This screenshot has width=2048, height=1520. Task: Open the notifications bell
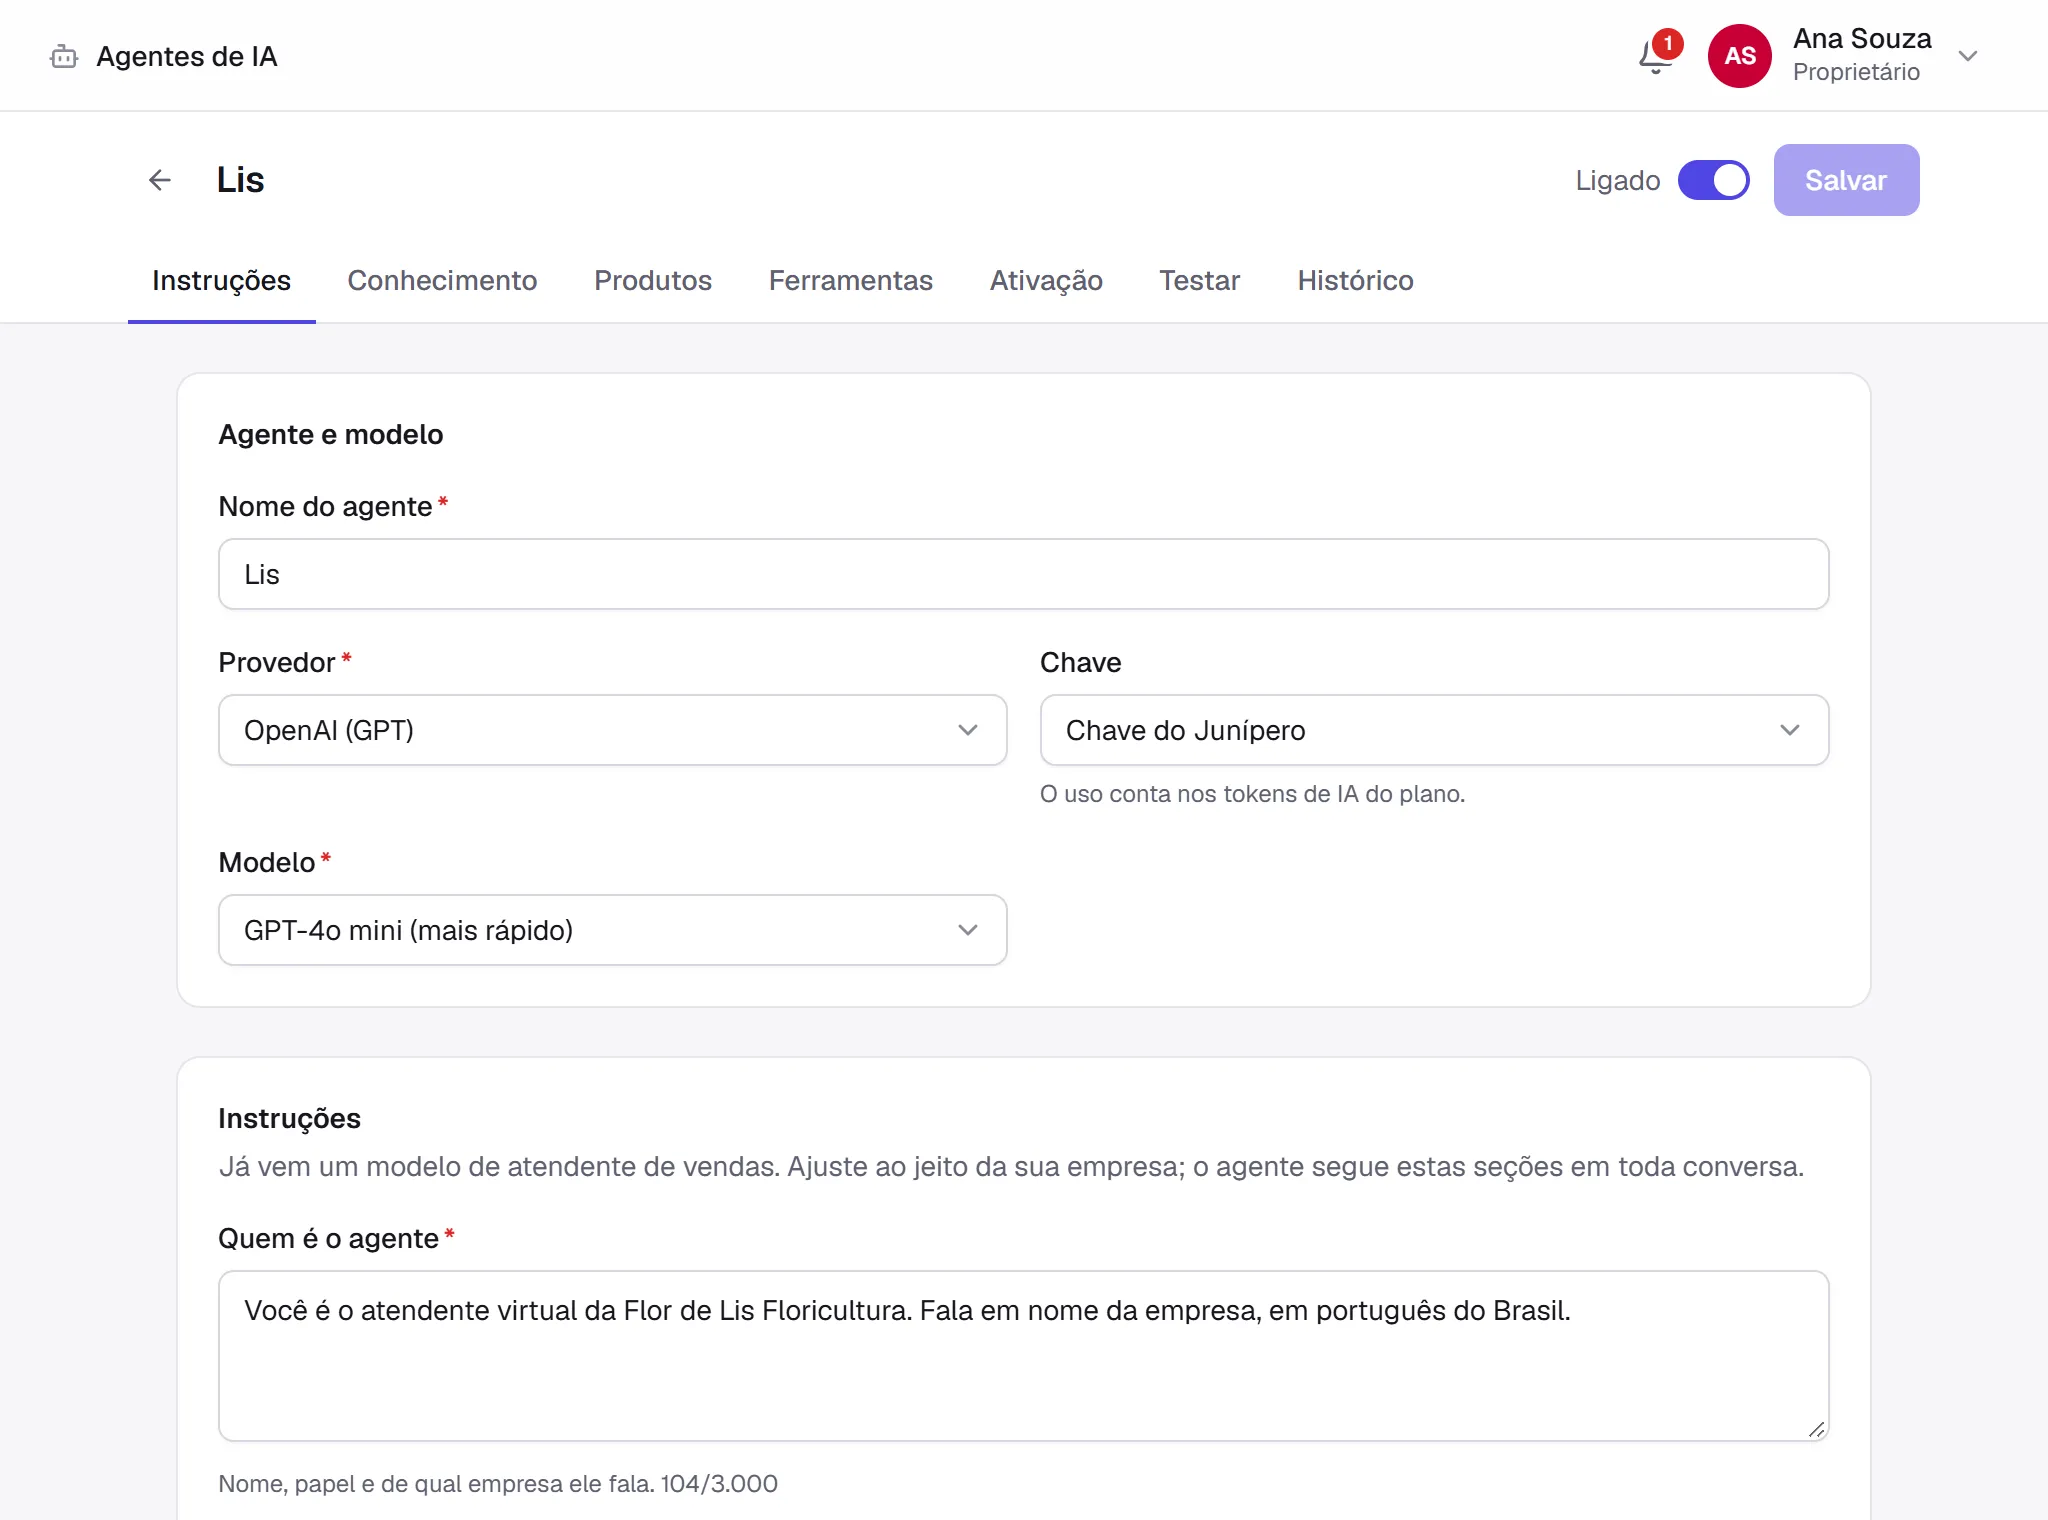point(1656,56)
